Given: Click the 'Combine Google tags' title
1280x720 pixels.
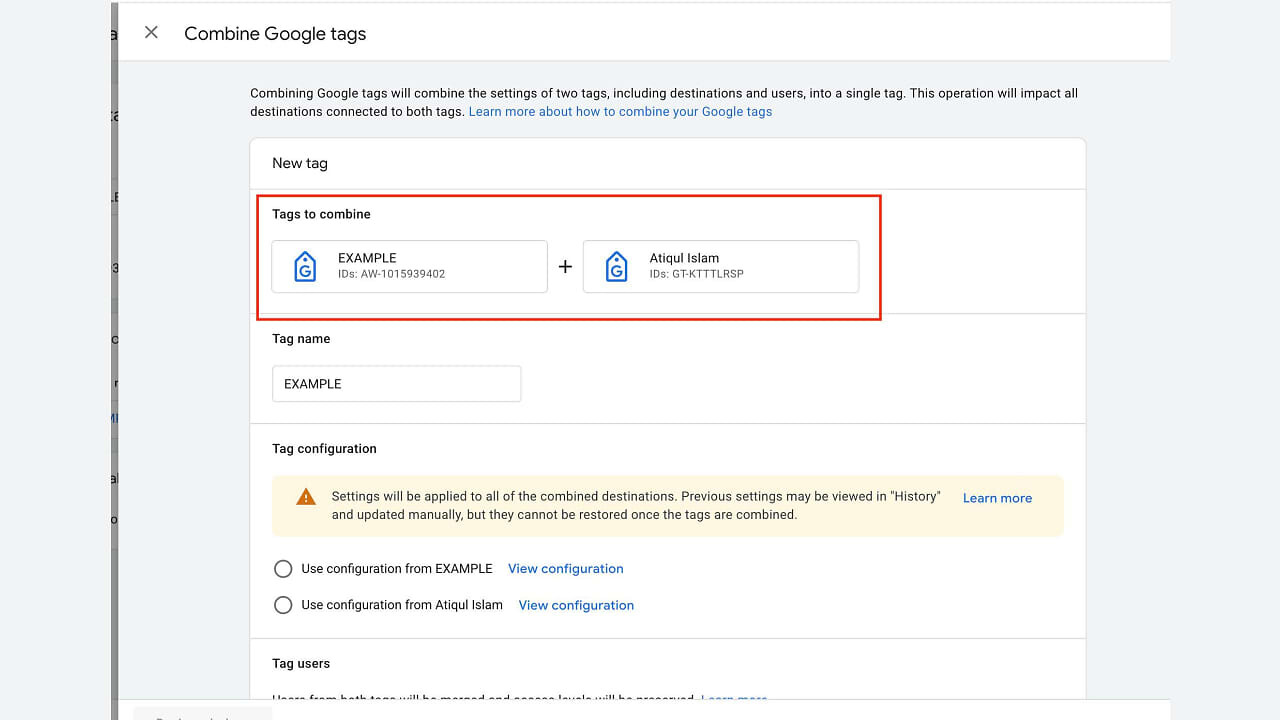Looking at the screenshot, I should coord(275,34).
